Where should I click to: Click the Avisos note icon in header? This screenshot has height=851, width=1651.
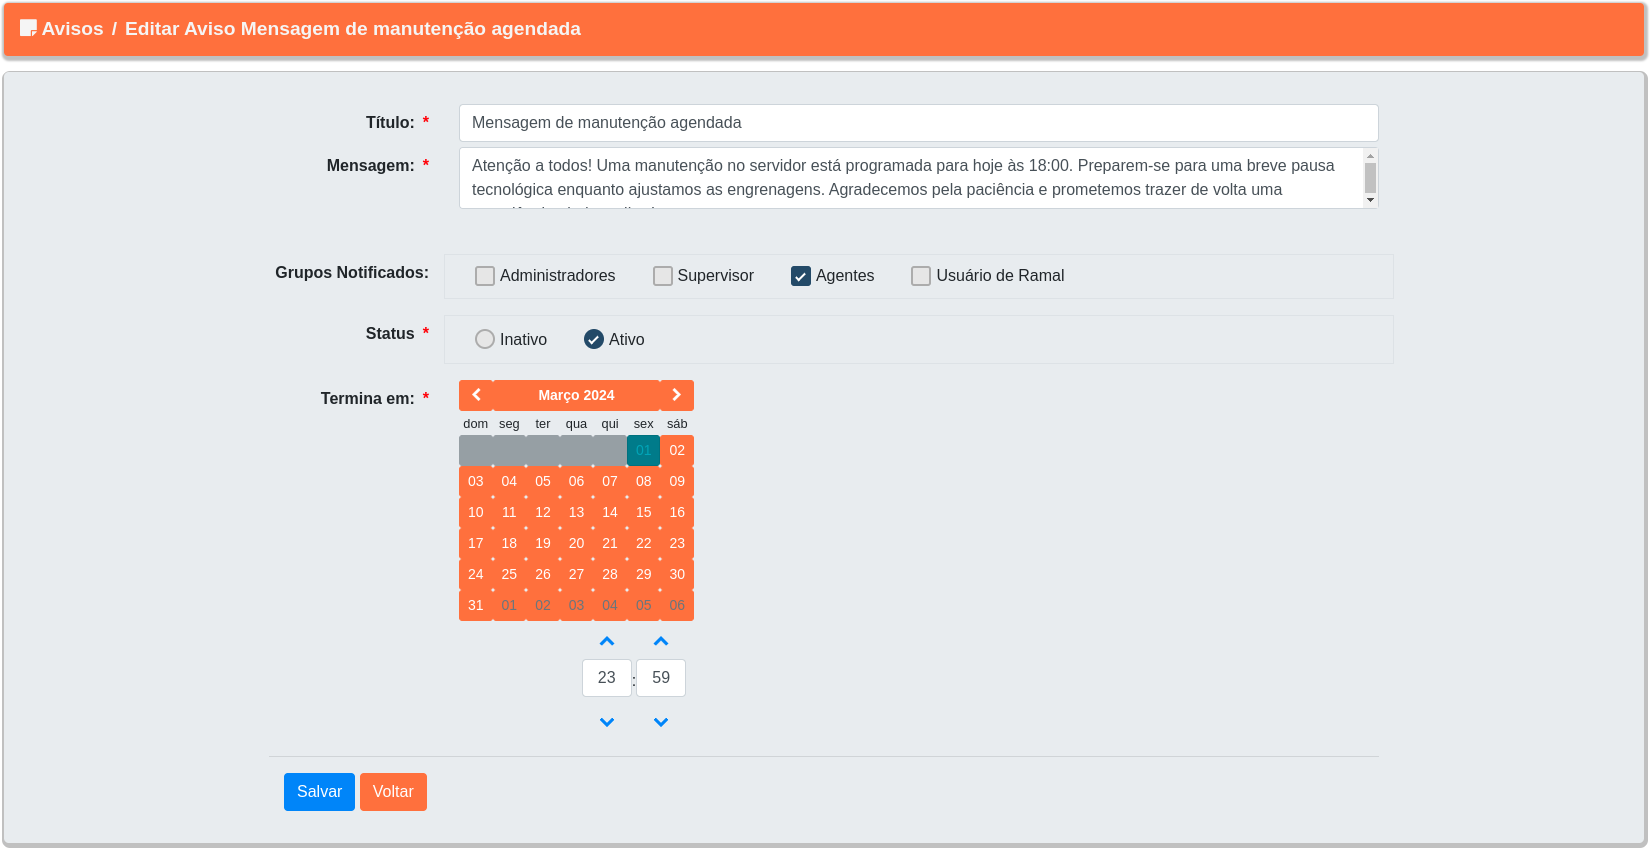28,28
